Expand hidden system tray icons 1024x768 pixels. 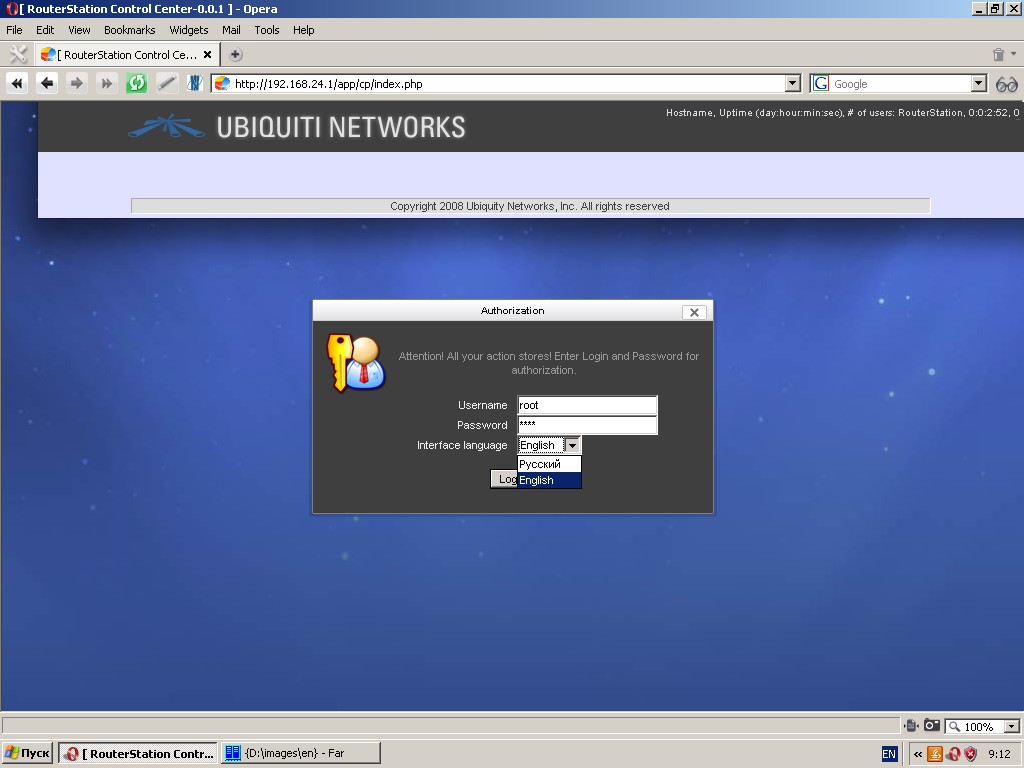tap(918, 754)
